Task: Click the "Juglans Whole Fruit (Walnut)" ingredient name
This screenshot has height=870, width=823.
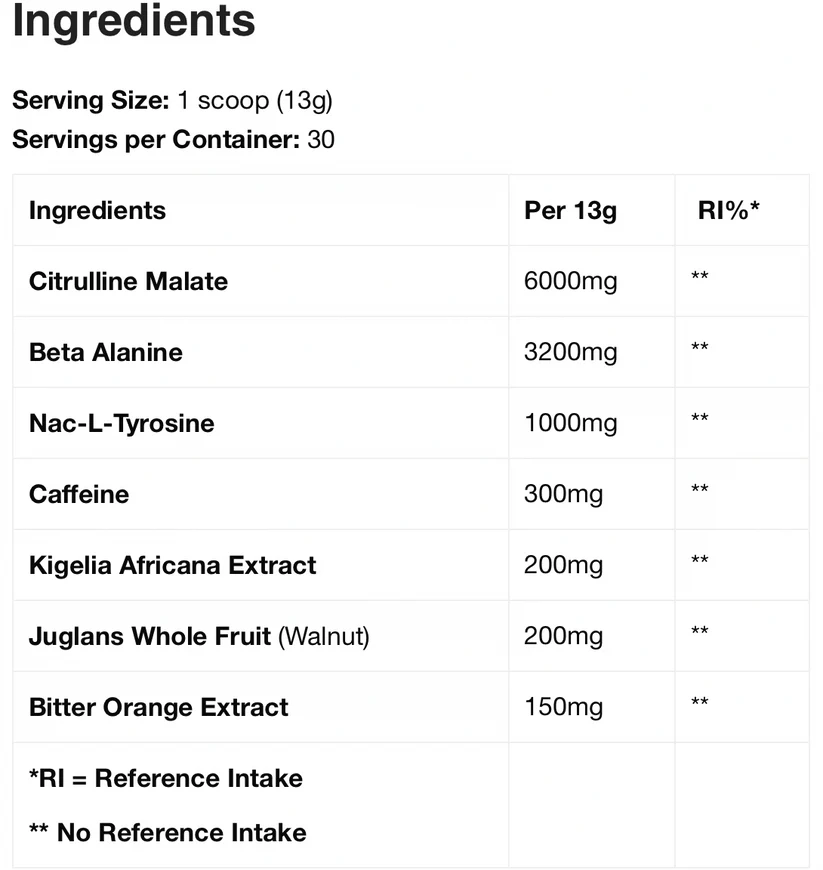Action: [x=199, y=636]
